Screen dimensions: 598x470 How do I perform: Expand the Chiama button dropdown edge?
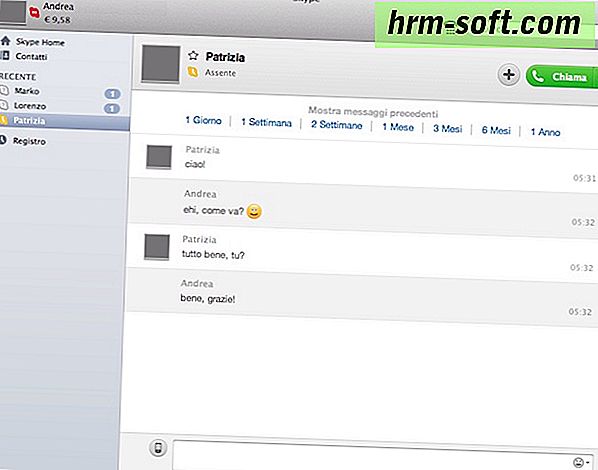coord(595,77)
